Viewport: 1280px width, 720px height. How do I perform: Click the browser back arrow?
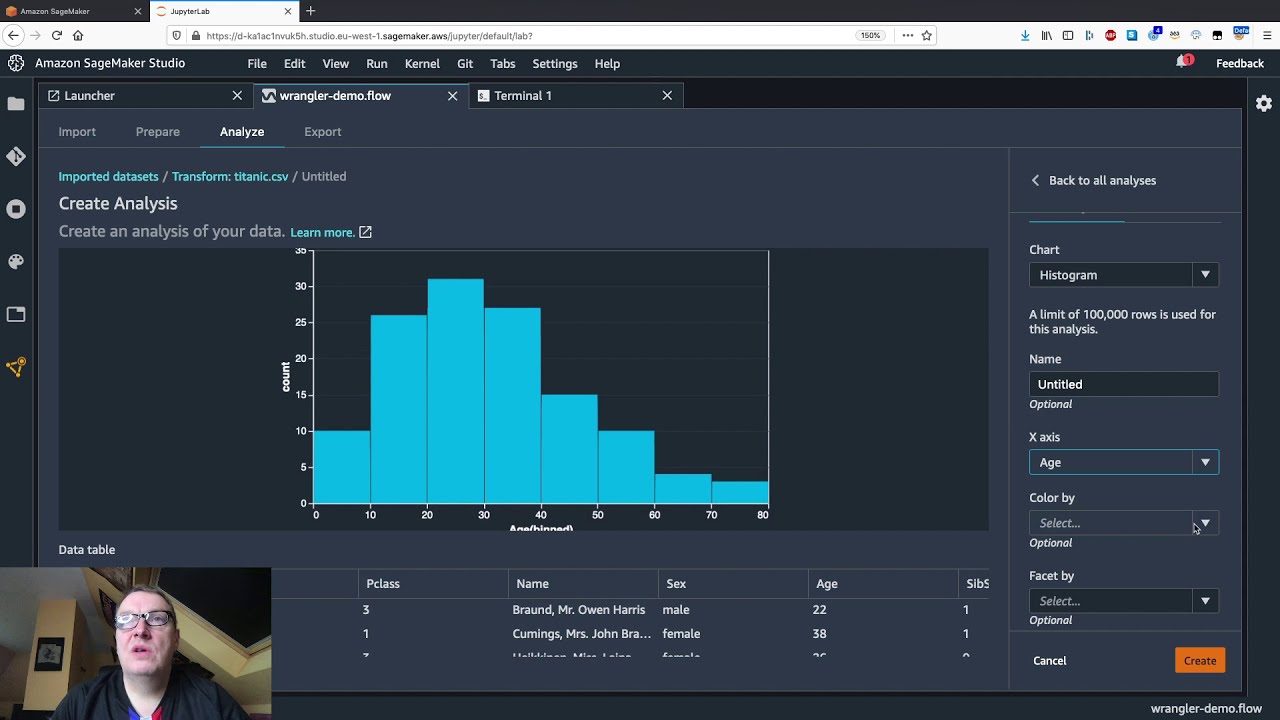coord(13,35)
